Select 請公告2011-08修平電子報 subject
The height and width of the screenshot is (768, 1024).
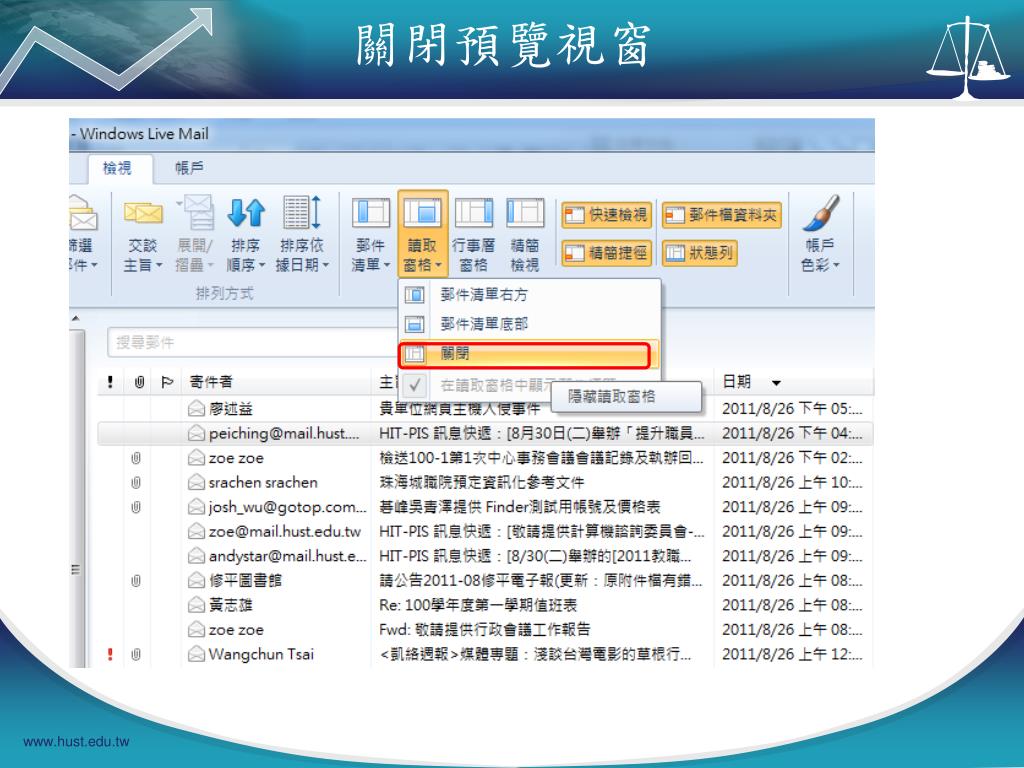(541, 581)
